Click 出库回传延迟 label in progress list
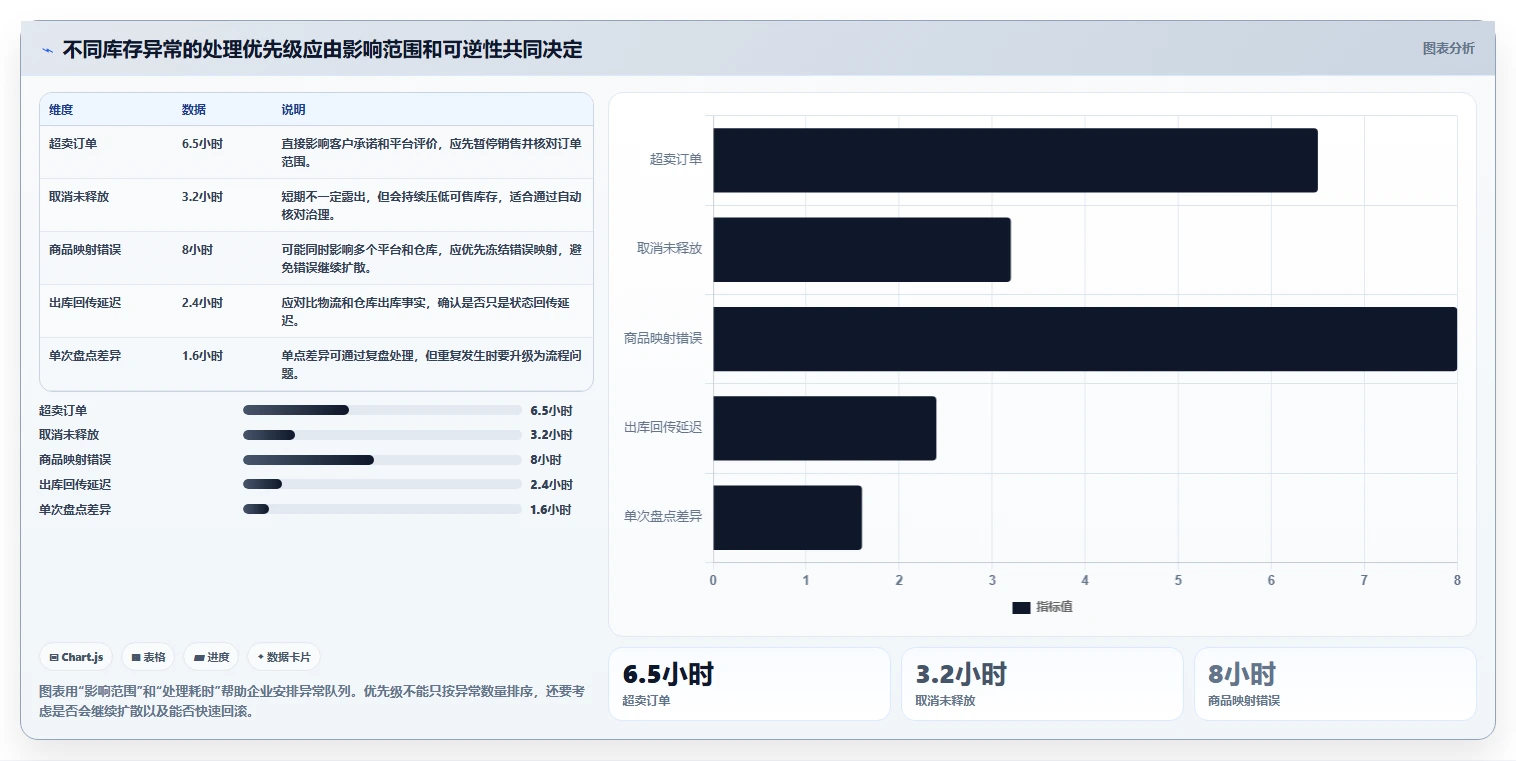 (75, 484)
